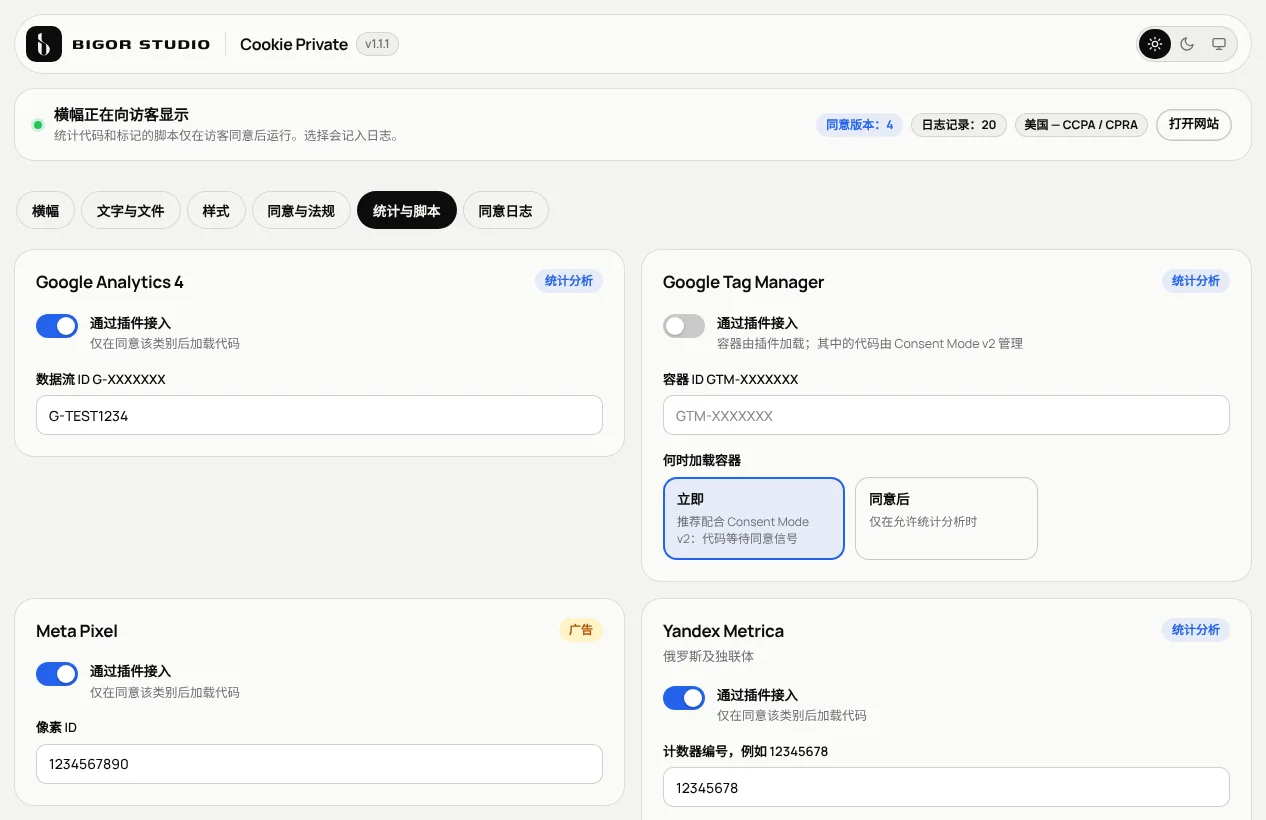Click the Cookie Private title

[294, 44]
